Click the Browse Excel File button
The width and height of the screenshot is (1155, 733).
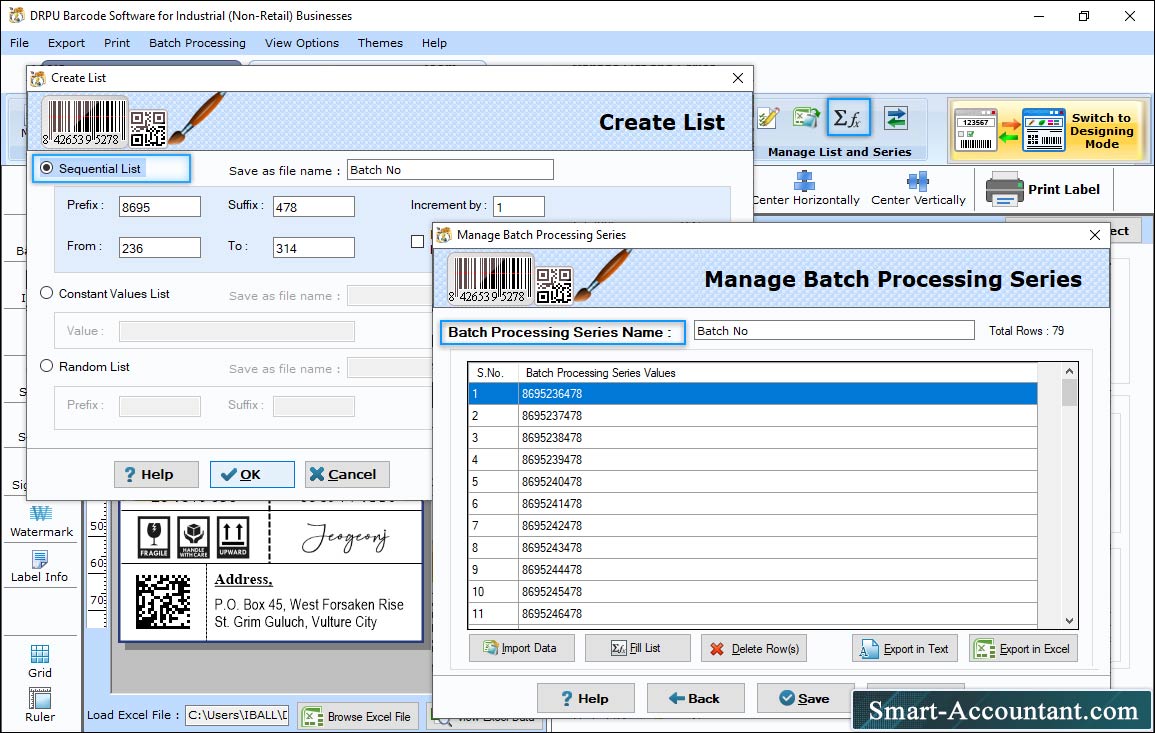tap(358, 716)
